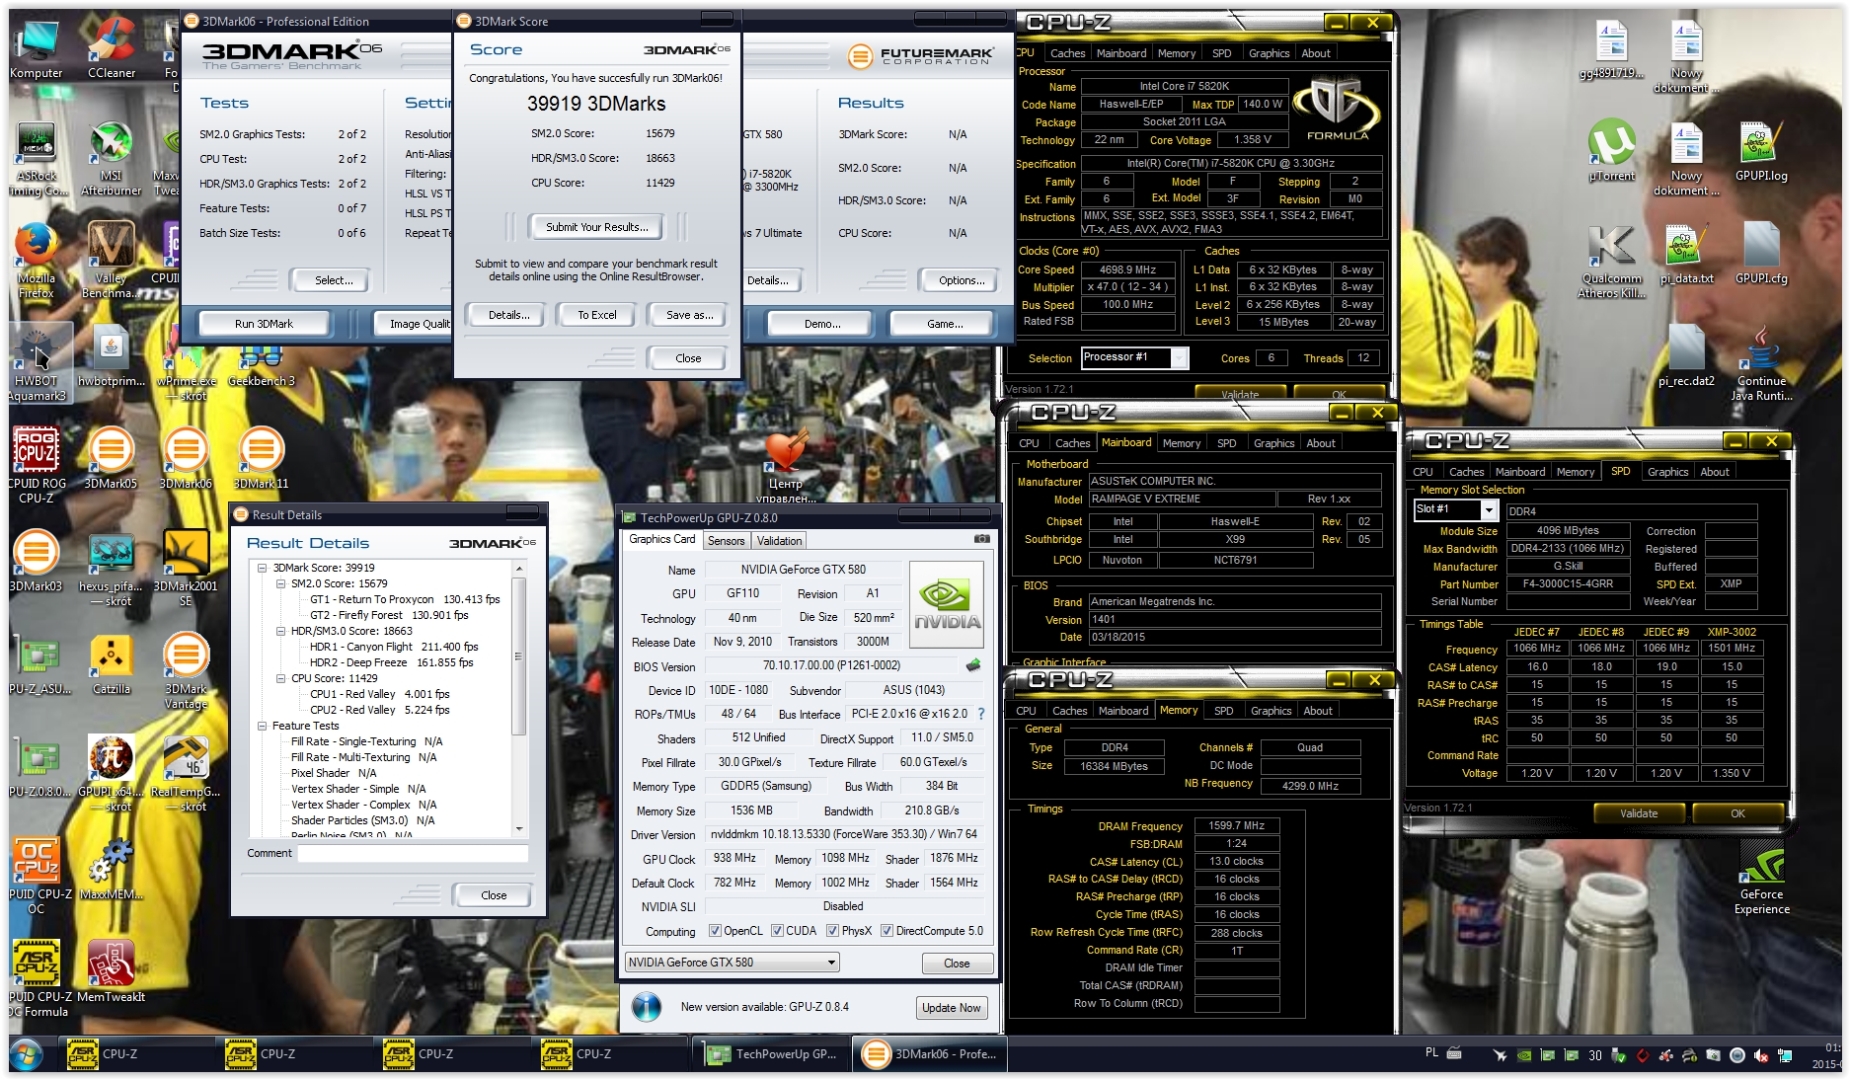Open SPD tab in Mainboard CPU-Z window
This screenshot has height=1080, width=1850.
(x=1227, y=444)
